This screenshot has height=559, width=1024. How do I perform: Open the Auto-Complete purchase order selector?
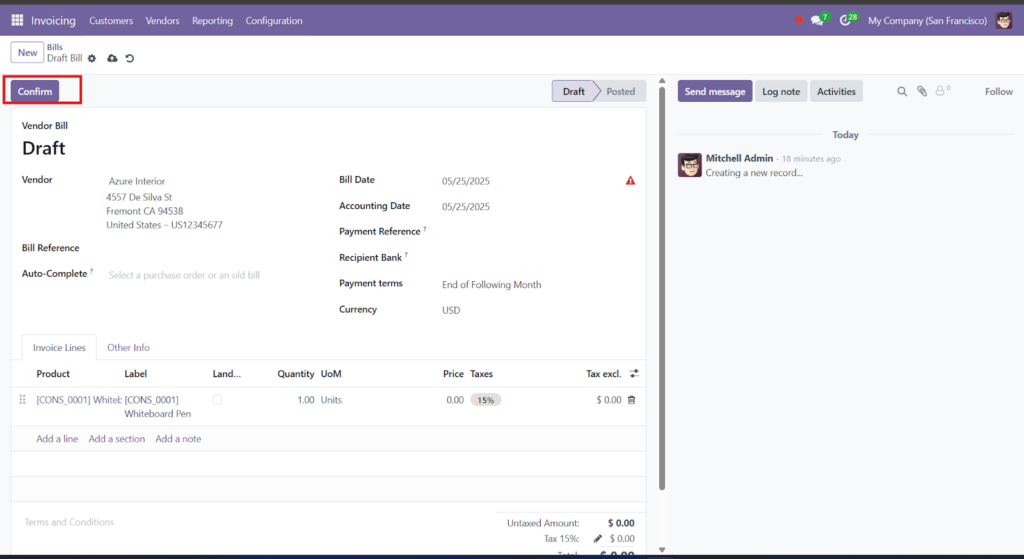216,275
